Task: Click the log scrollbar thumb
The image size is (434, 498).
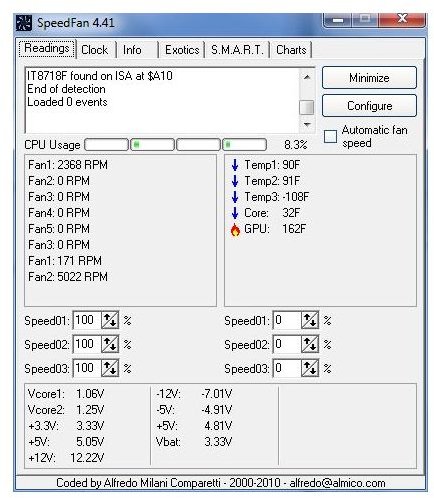Action: coord(307,107)
